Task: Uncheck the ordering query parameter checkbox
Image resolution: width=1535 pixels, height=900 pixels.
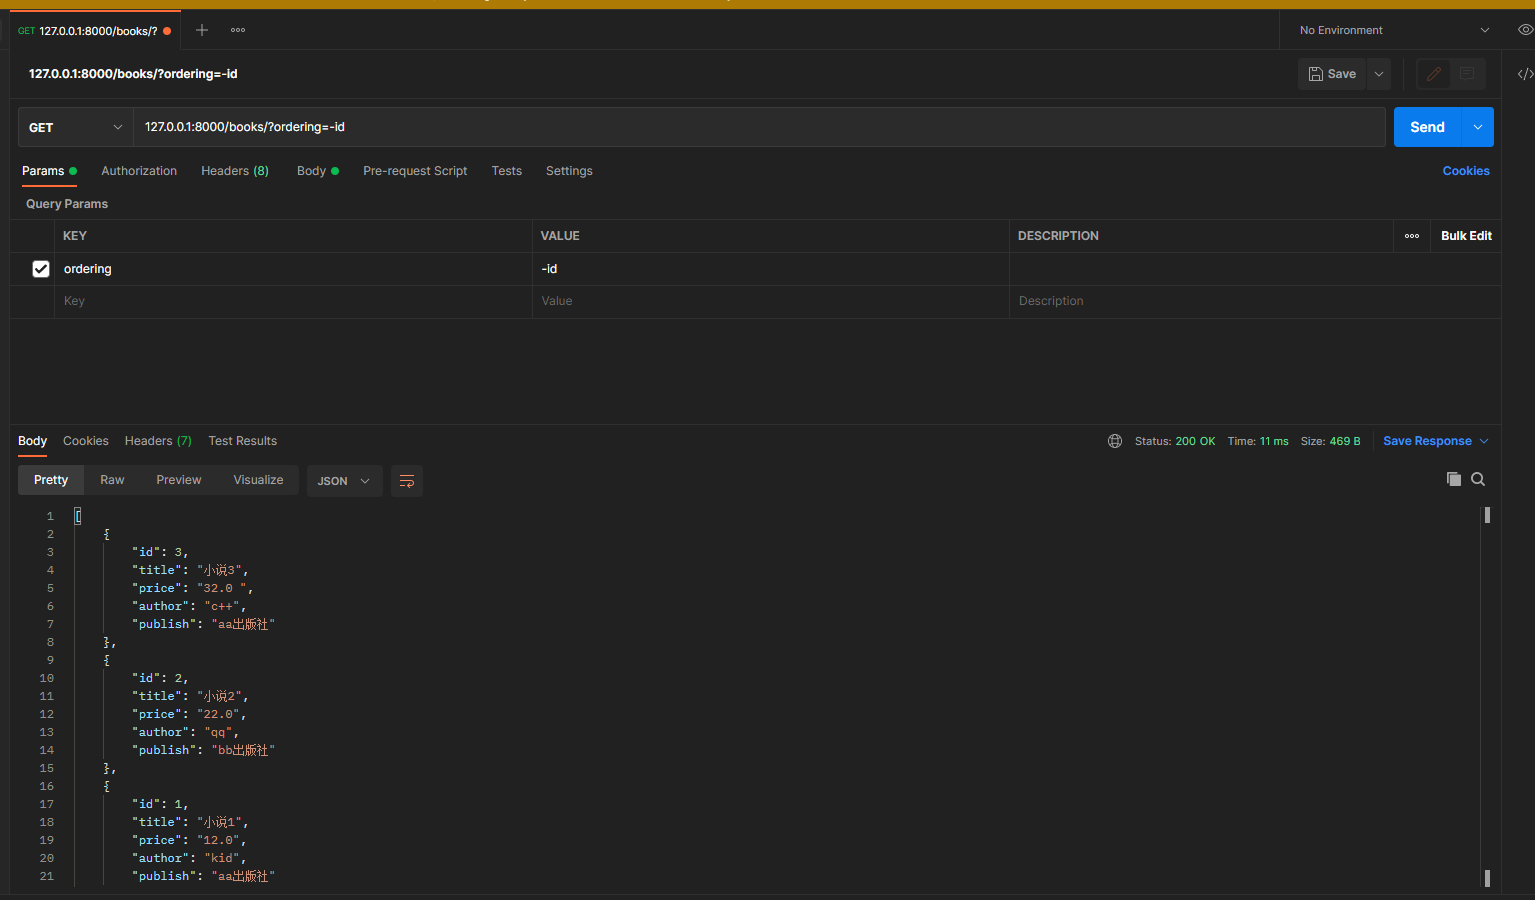Action: [x=41, y=269]
